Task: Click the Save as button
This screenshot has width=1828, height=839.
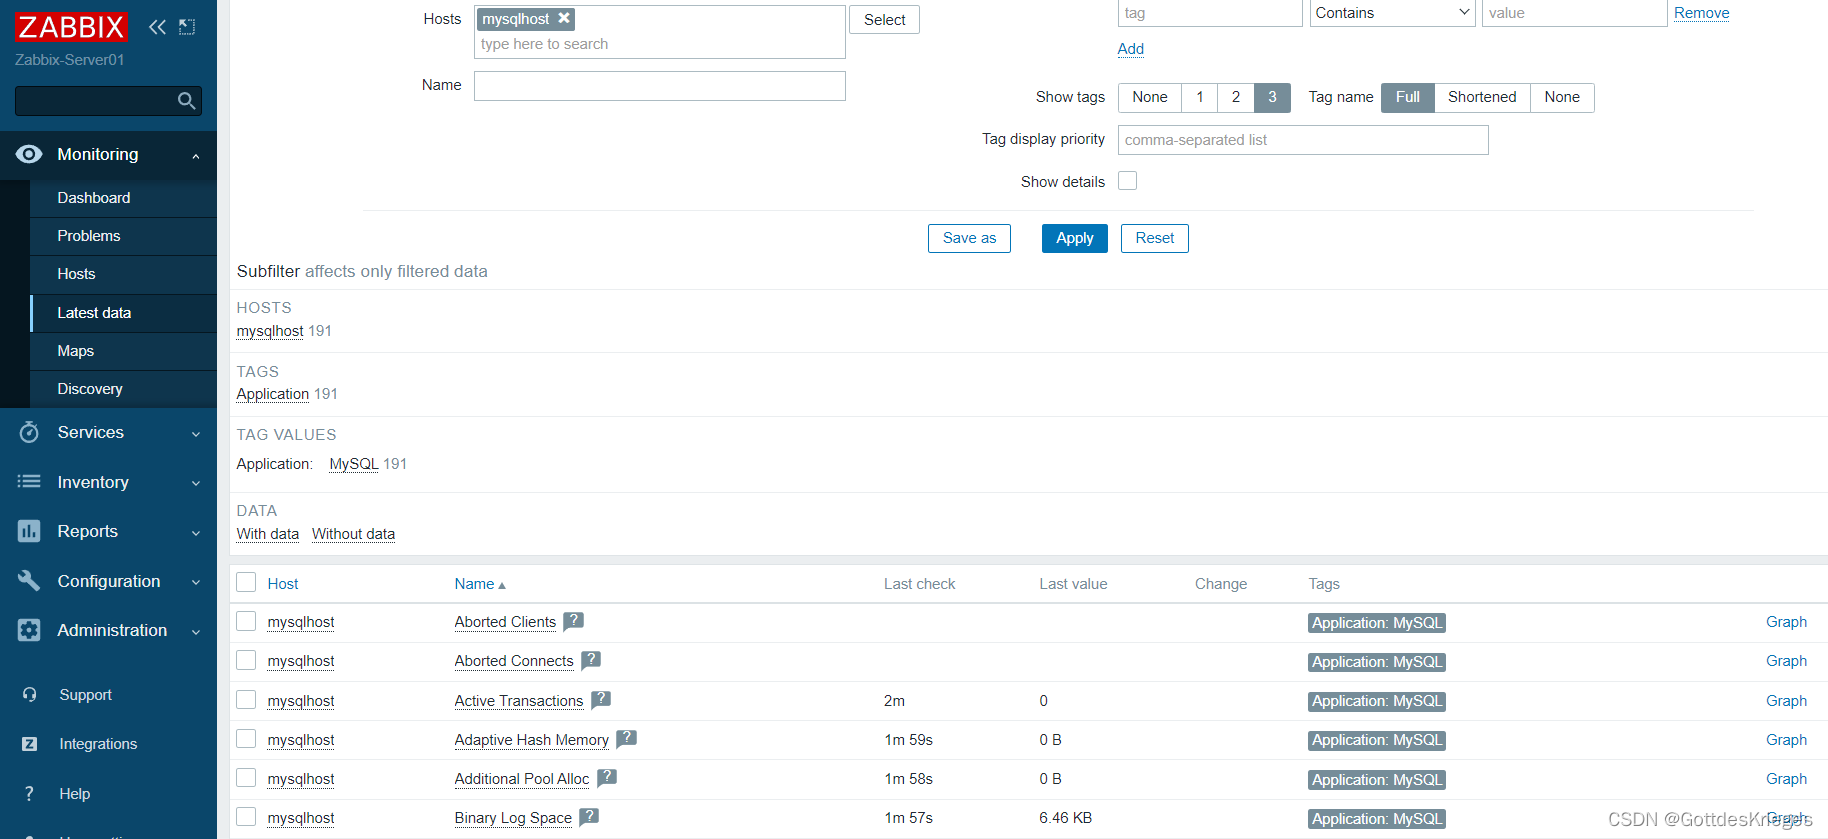Action: (969, 238)
